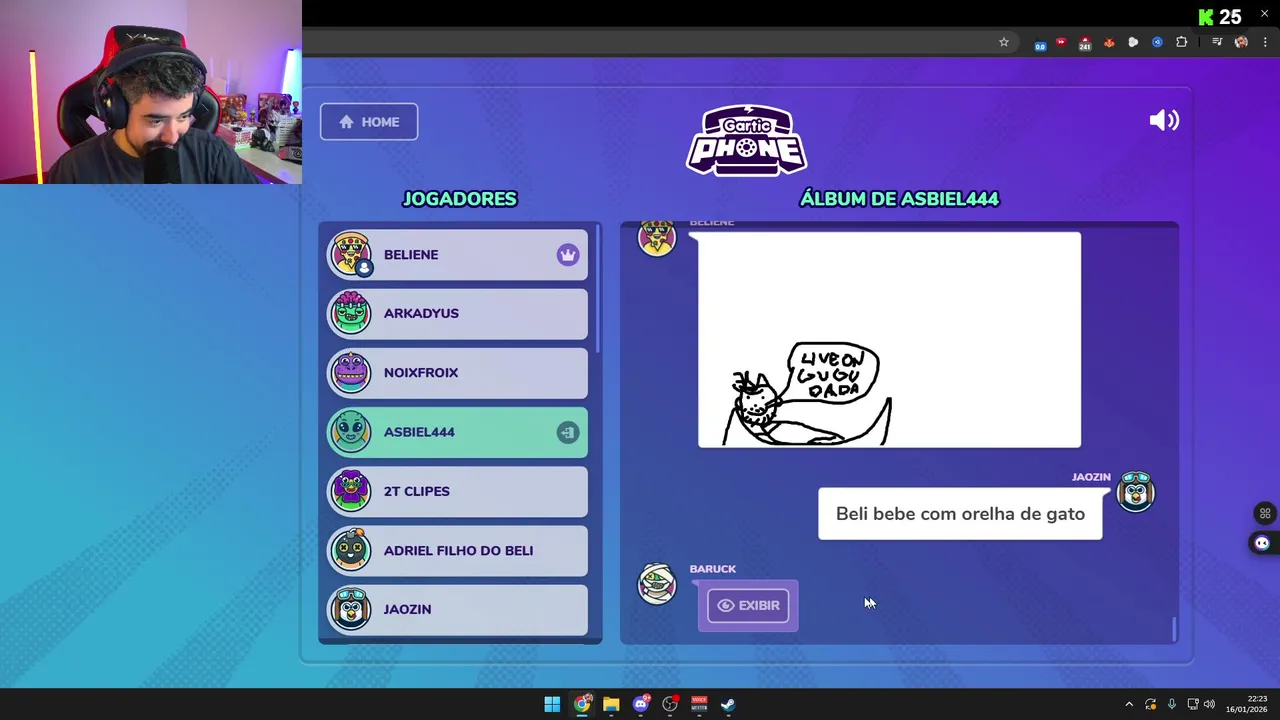Viewport: 1280px width, 720px height.
Task: Click the microphone tray icon
Action: tap(1171, 704)
